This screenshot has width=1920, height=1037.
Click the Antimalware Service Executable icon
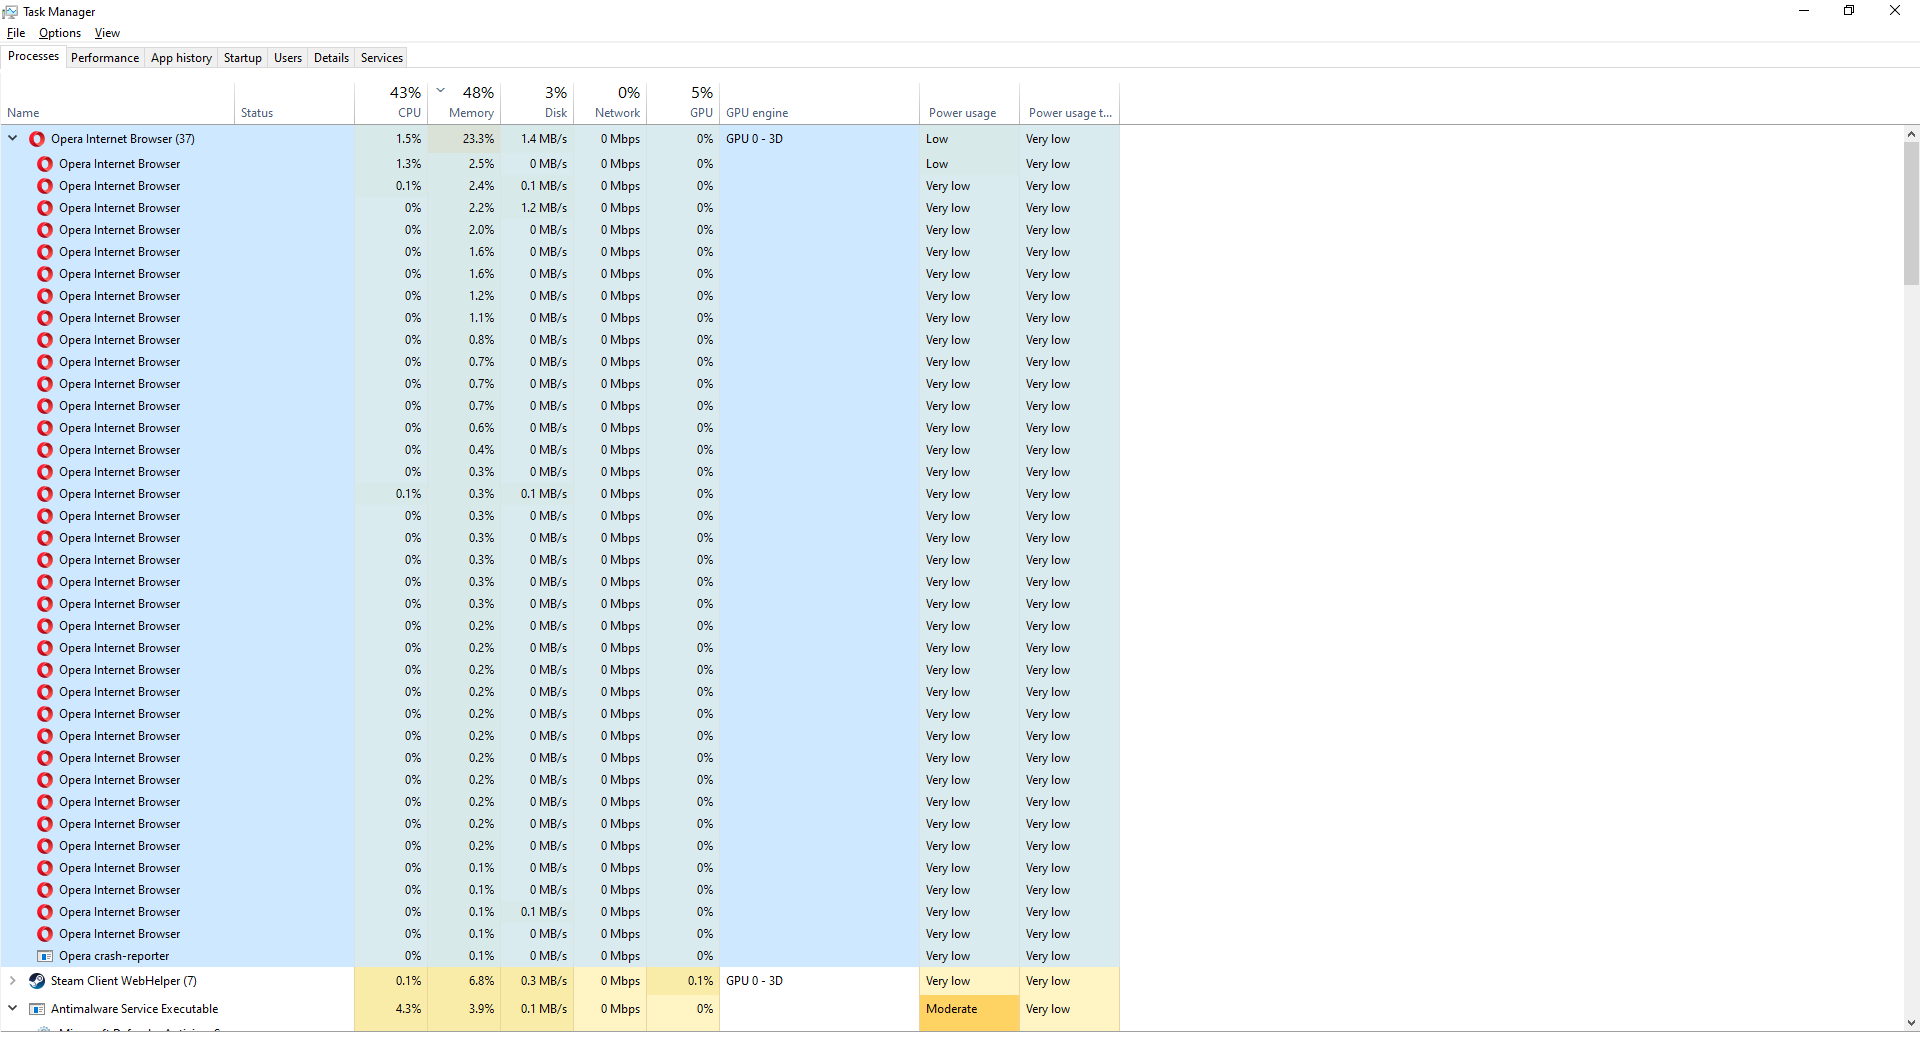(37, 1009)
